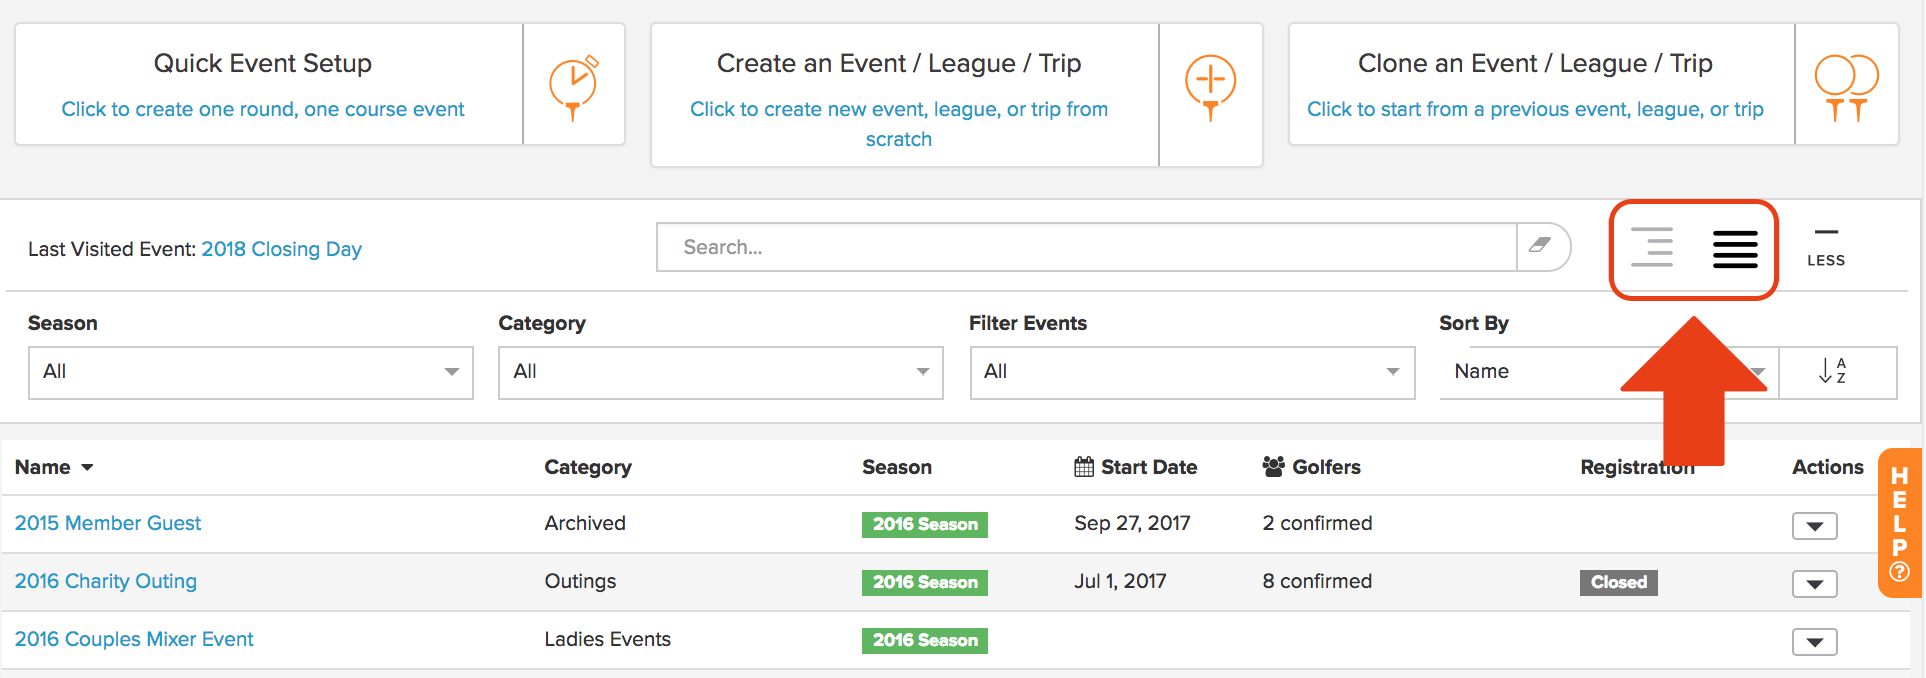Click the eraser icon to clear search

coord(1541,246)
